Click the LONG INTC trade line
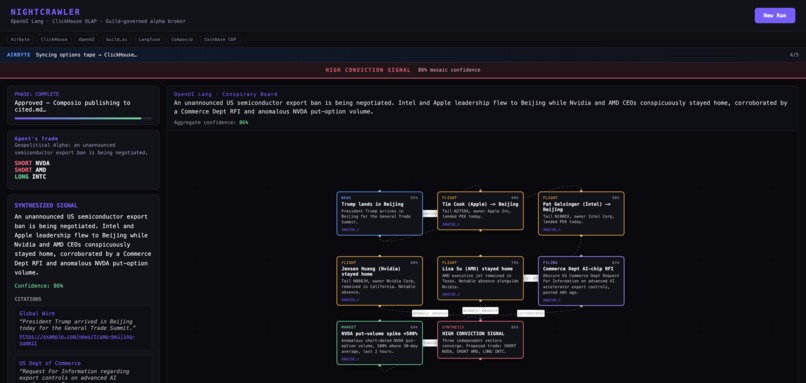Screen dimensions: 806x383 tap(30, 176)
